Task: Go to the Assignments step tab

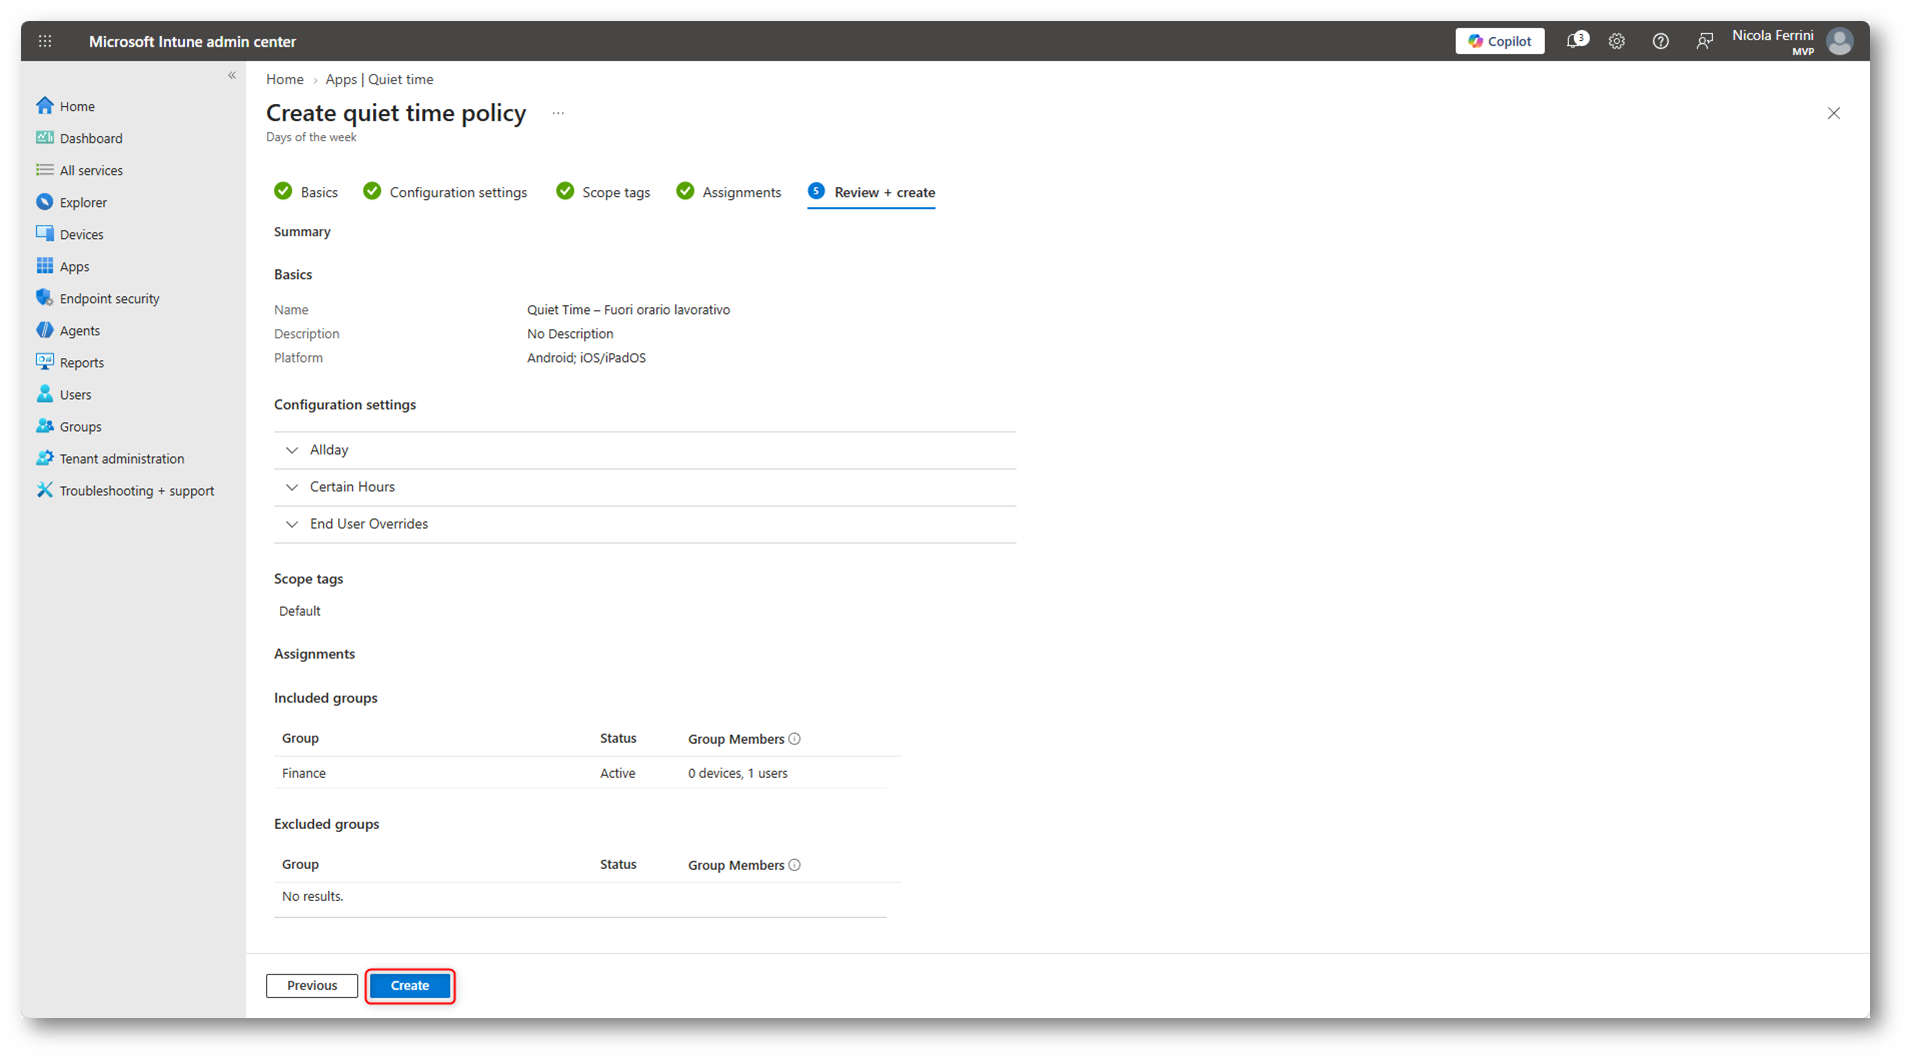Action: [x=729, y=192]
